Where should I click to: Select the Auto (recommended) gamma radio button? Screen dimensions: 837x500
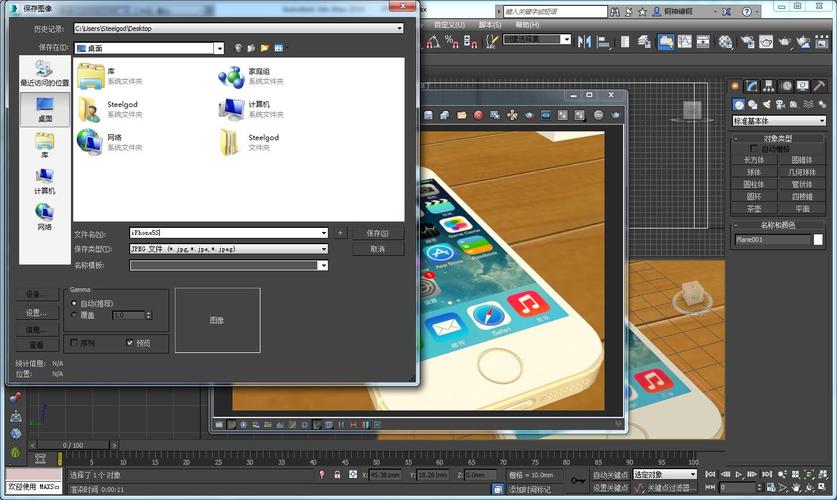click(74, 303)
